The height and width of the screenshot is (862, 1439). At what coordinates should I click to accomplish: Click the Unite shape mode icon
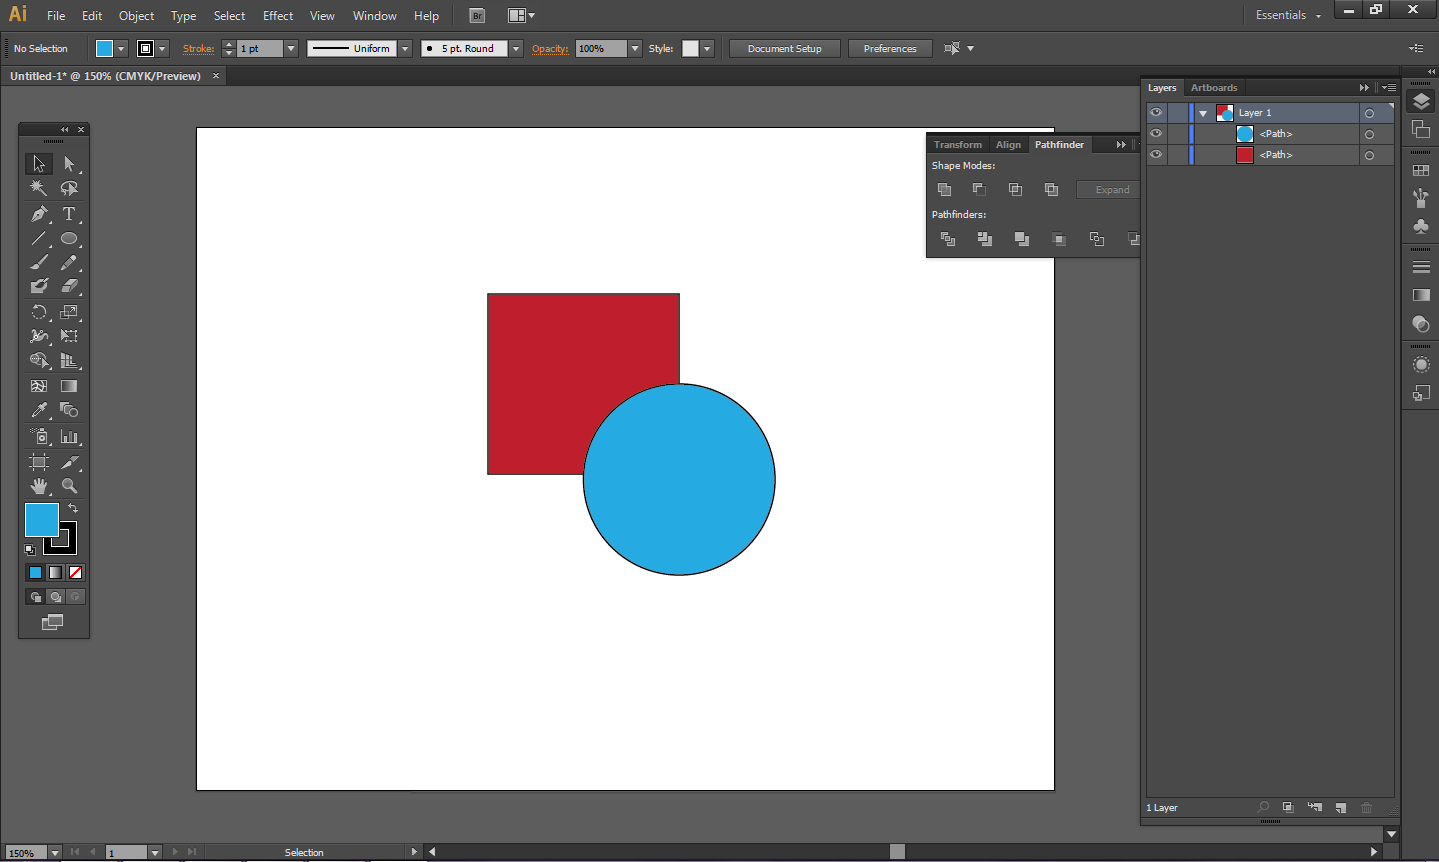point(944,189)
